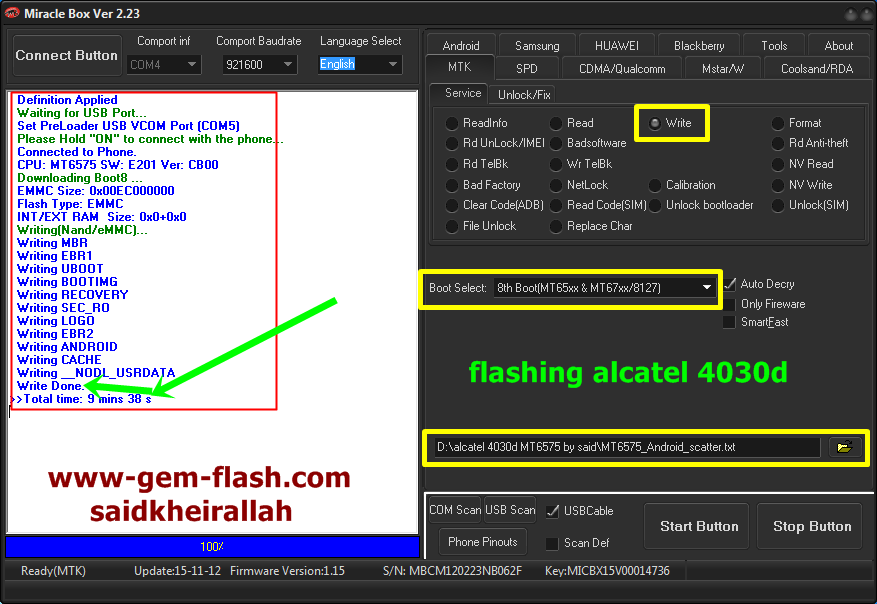Click the Ready(MTK) status bar text
Viewport: 877px width, 604px height.
click(53, 571)
